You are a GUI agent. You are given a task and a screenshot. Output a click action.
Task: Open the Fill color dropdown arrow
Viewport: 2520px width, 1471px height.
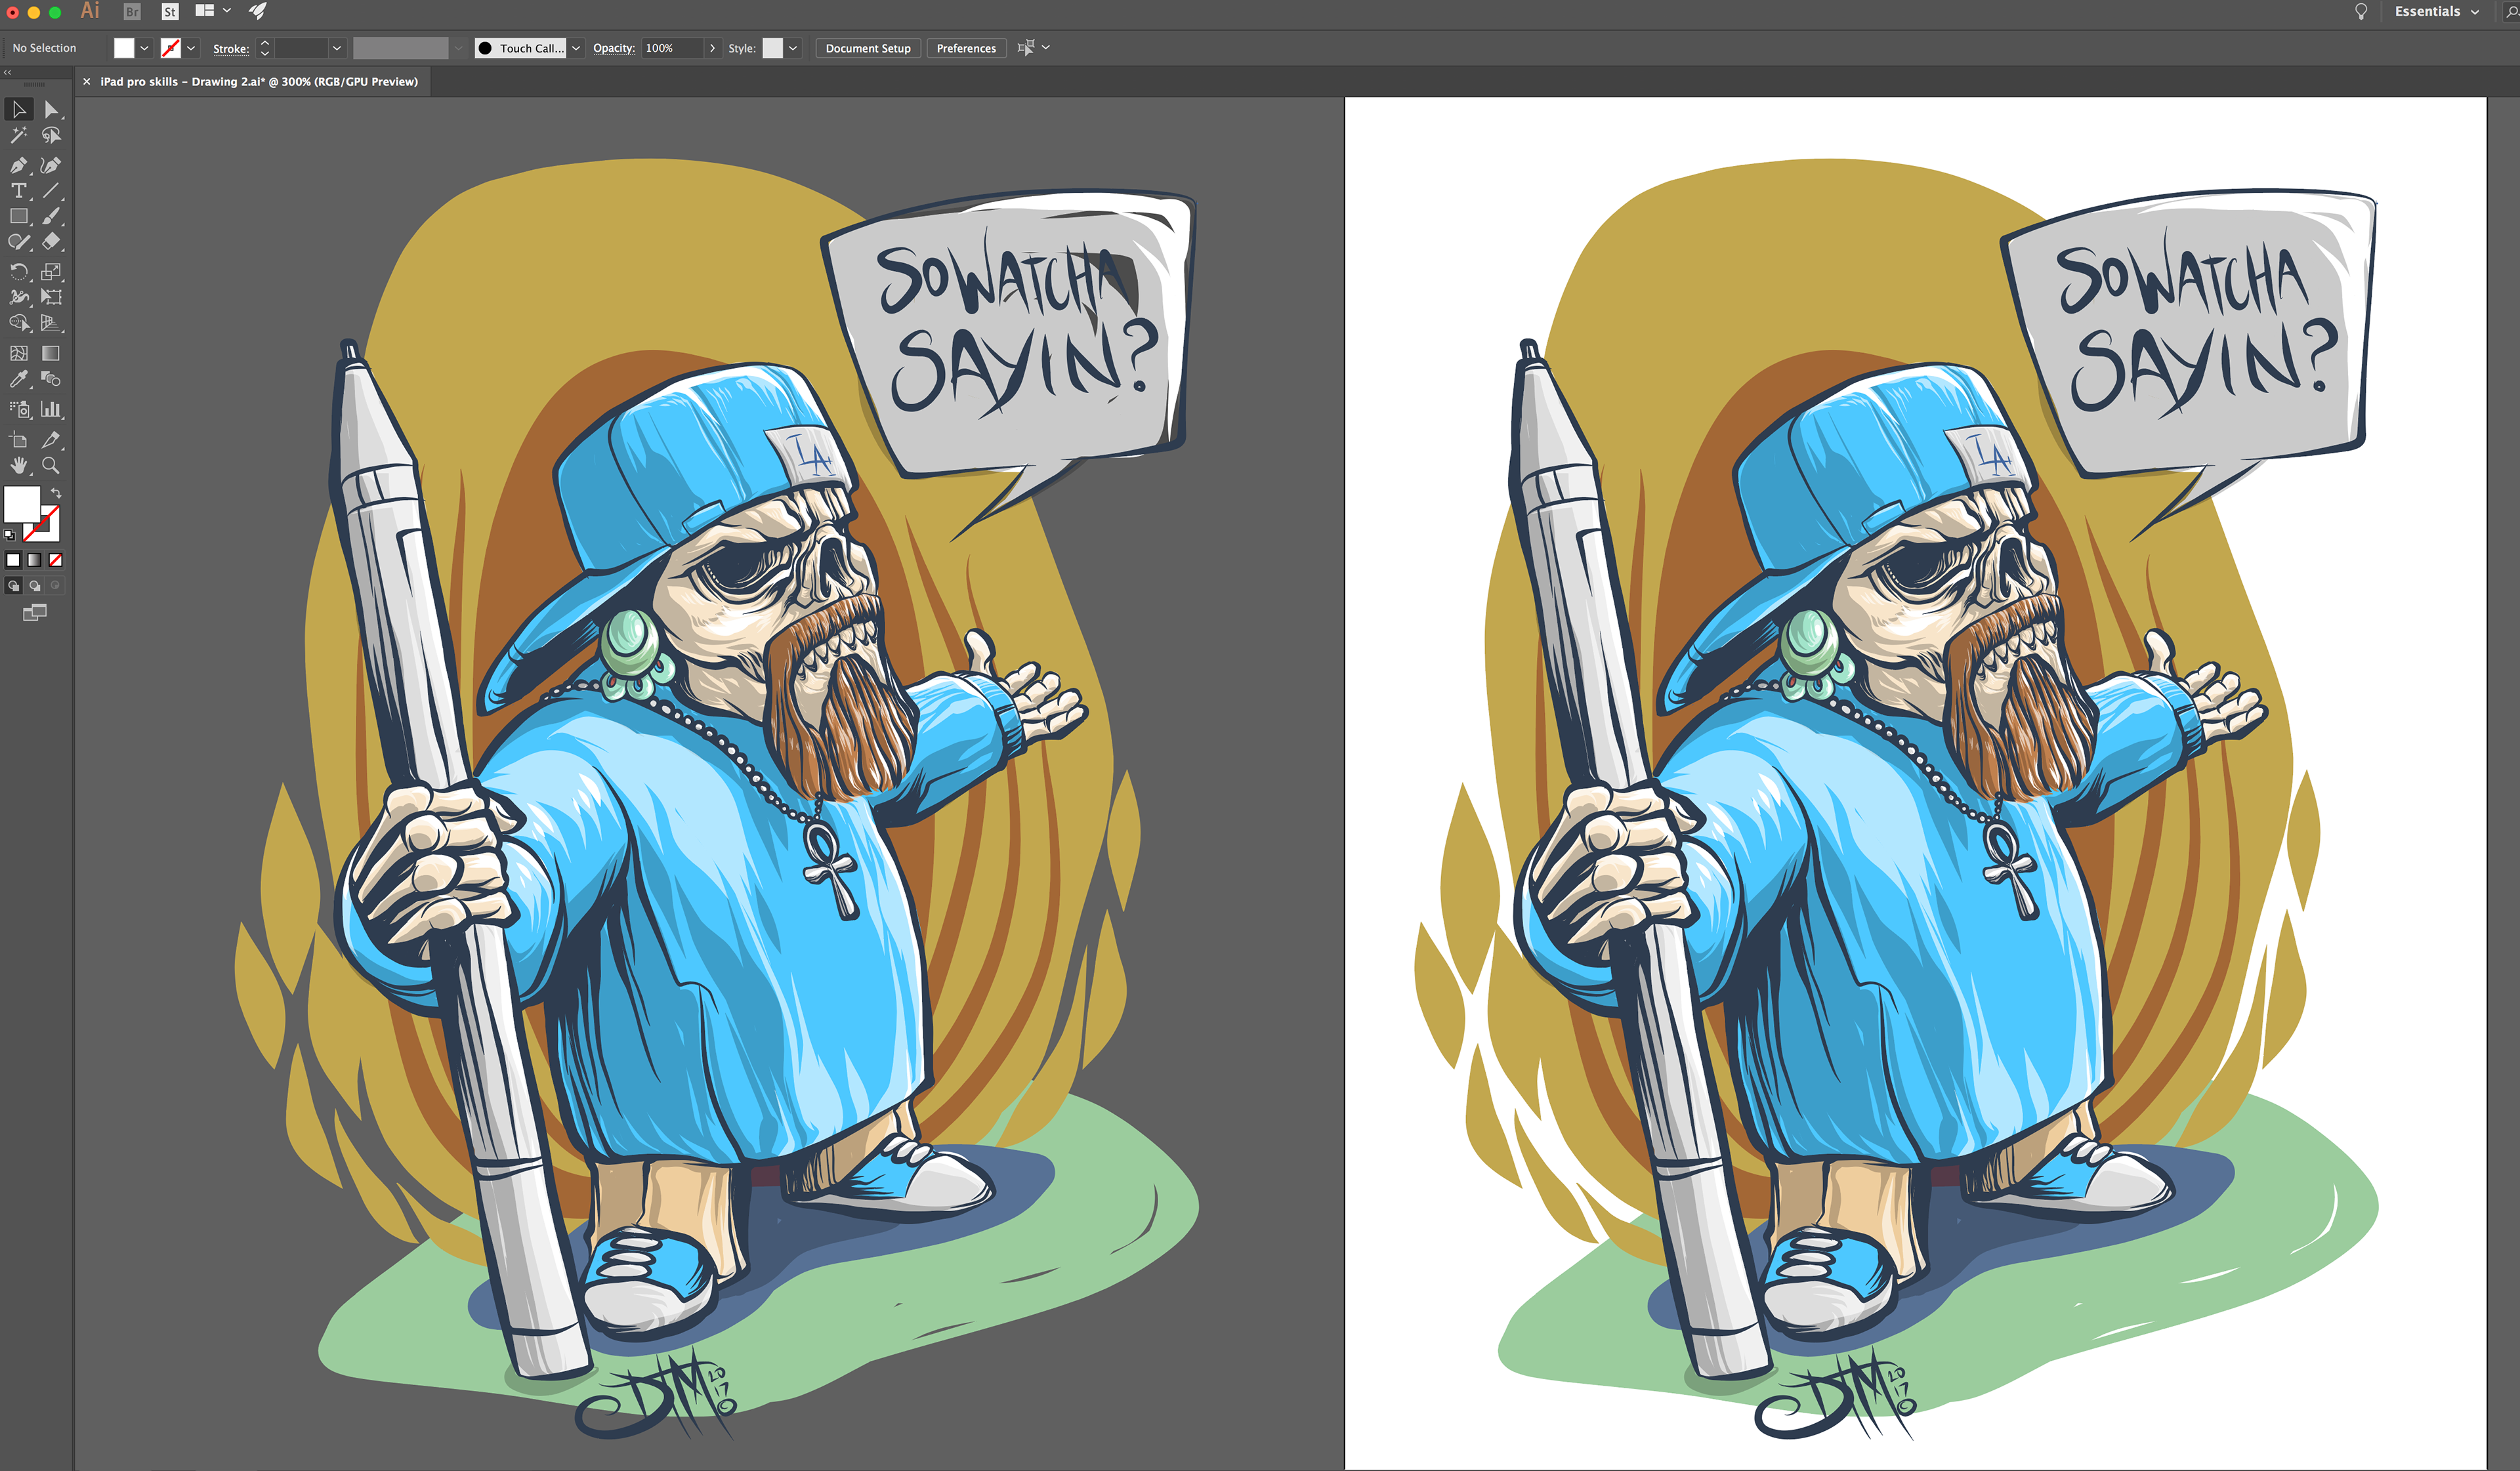tap(144, 48)
